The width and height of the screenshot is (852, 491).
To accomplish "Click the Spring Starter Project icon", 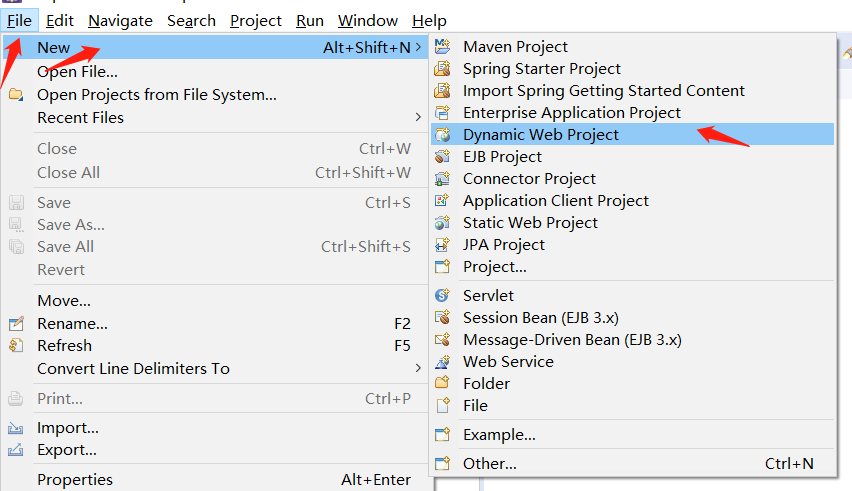I will tap(443, 69).
